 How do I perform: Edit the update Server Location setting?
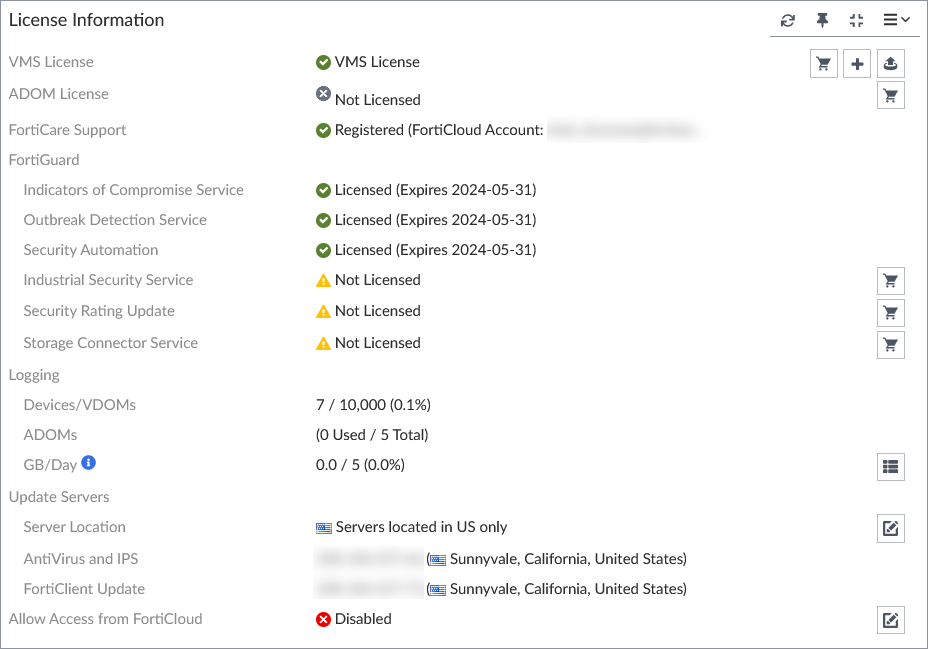[891, 528]
